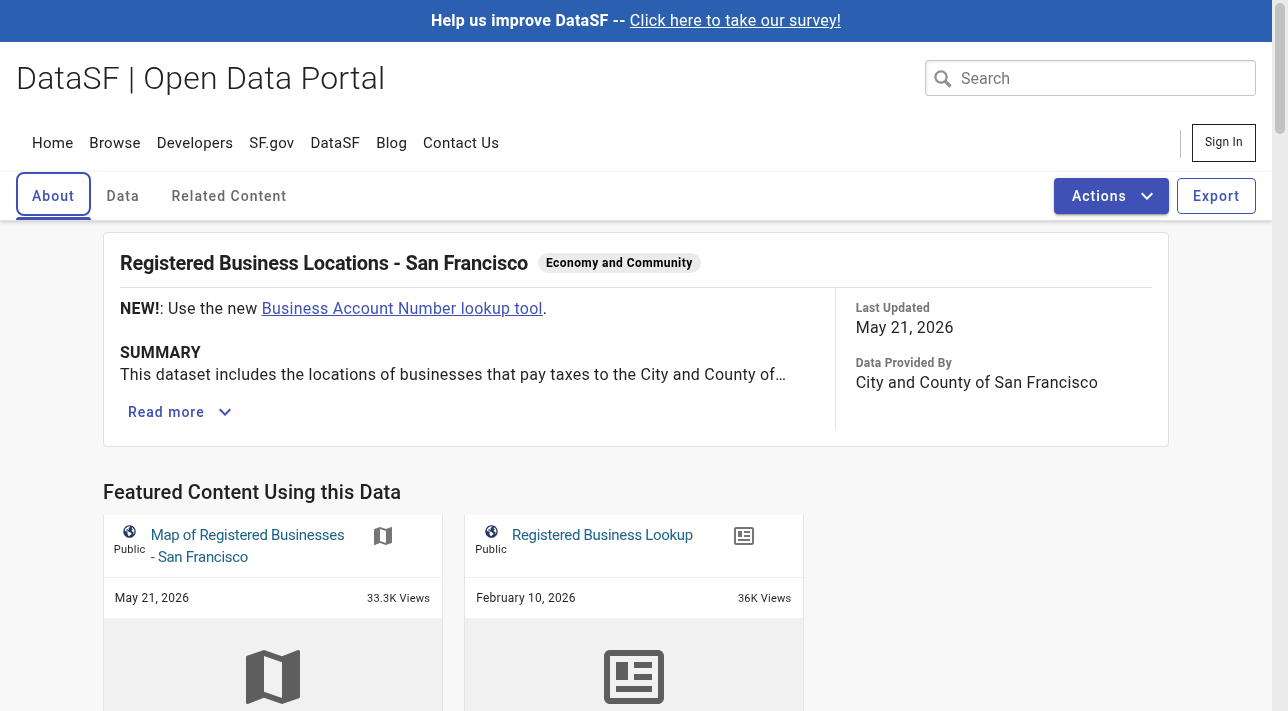The width and height of the screenshot is (1288, 711).
Task: Click the 33.3K Views text
Action: [x=398, y=598]
